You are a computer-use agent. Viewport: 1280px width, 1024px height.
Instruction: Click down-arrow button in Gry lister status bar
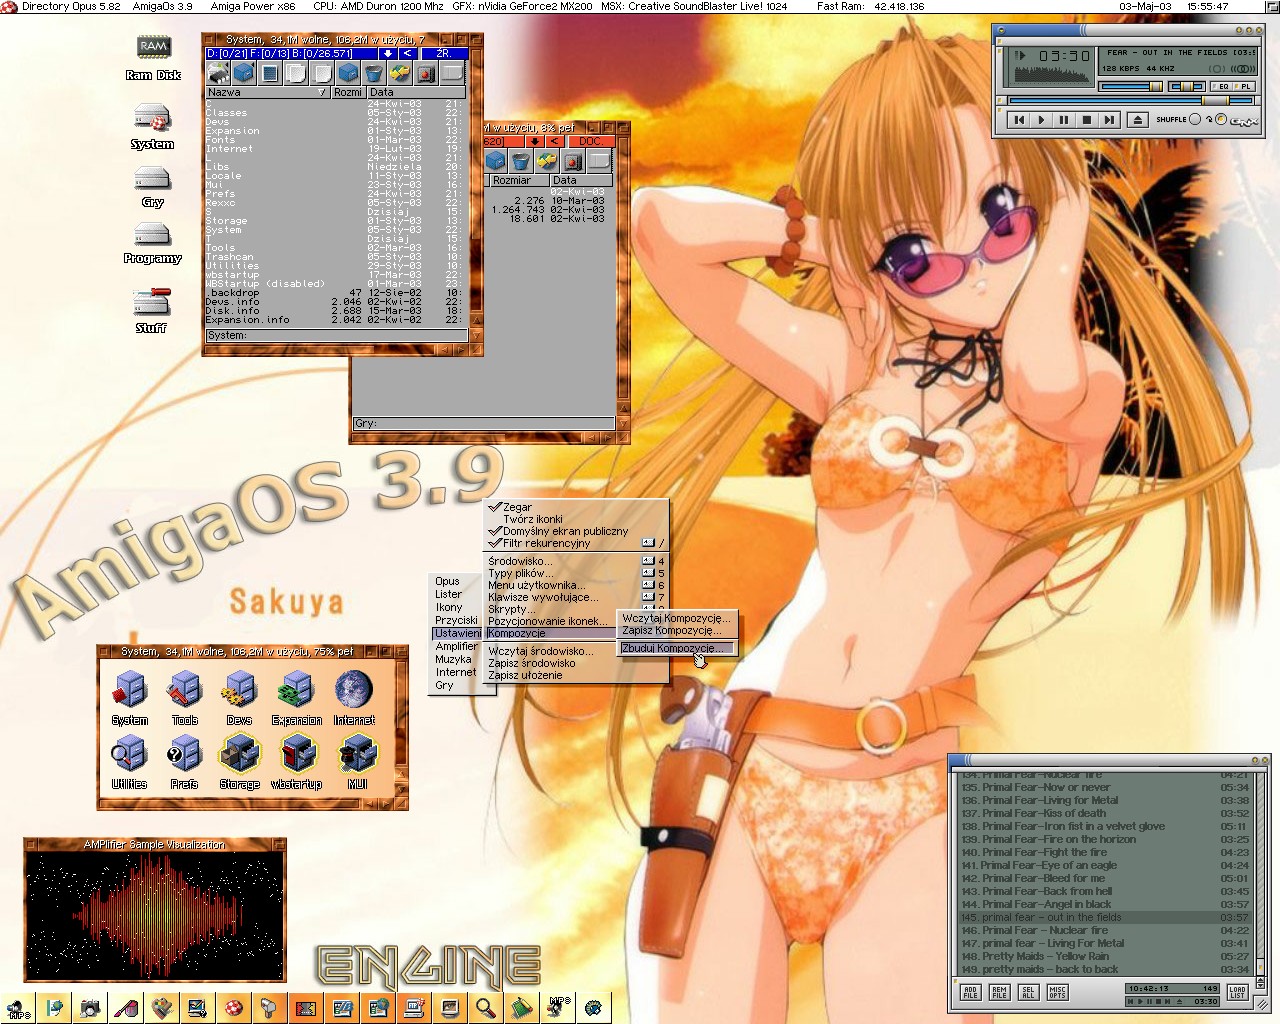point(535,141)
